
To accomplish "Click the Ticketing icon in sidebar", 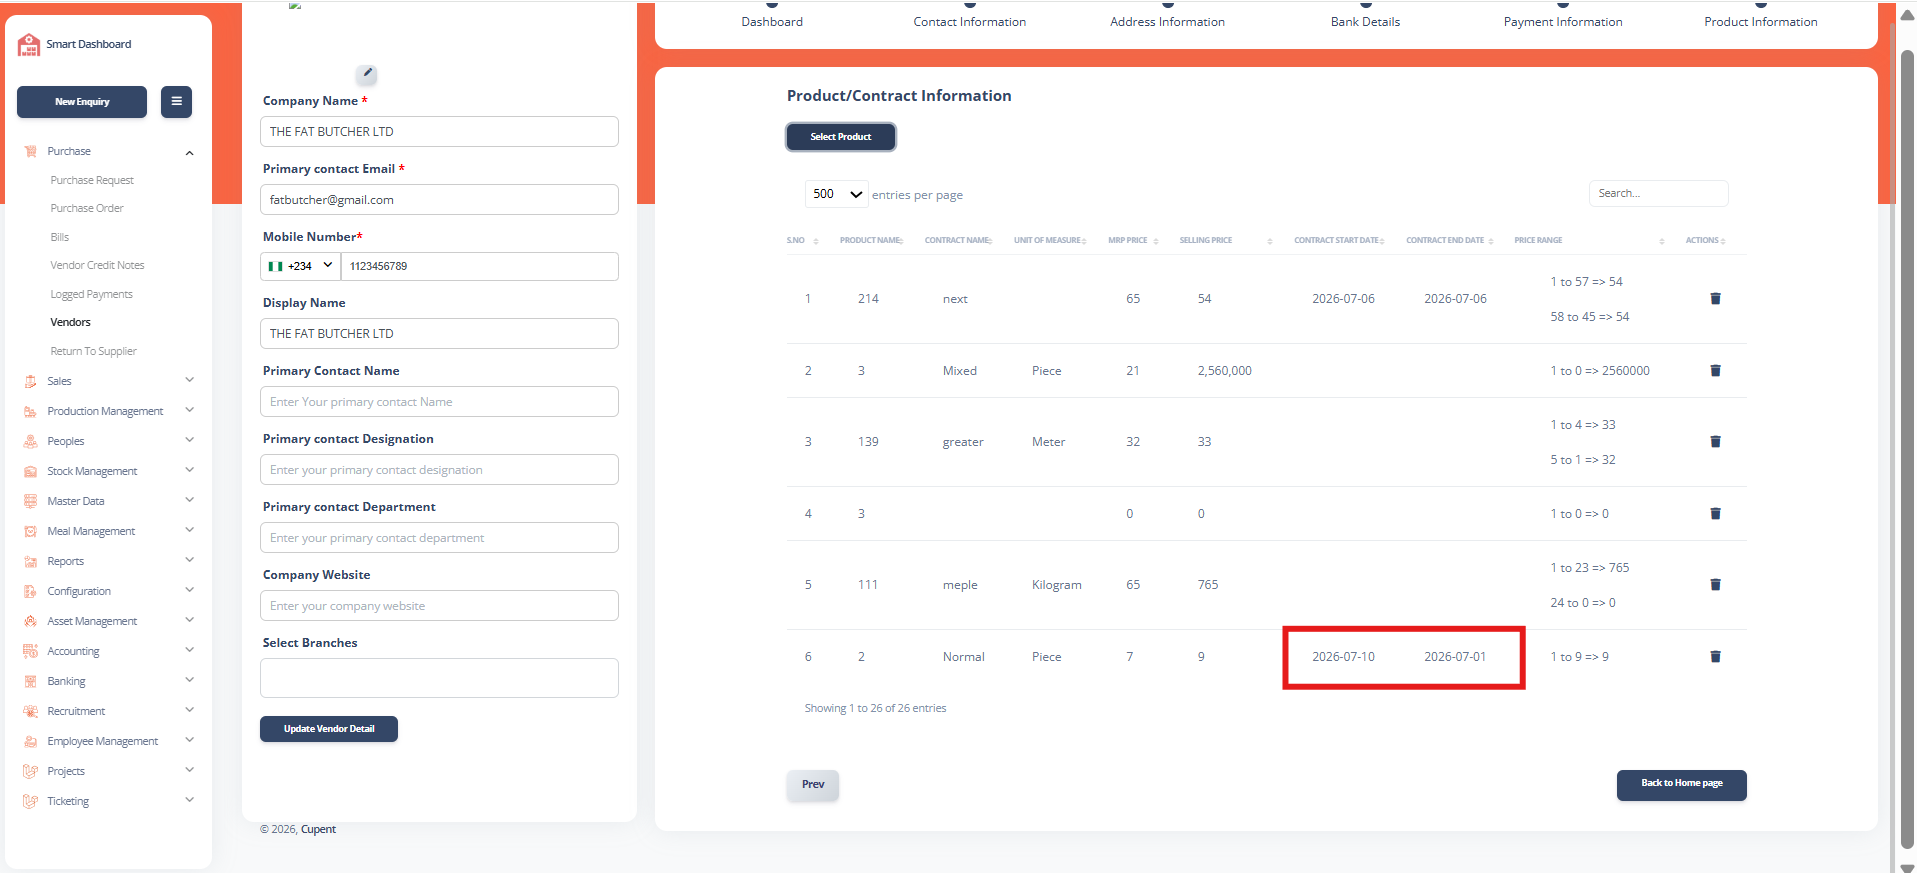I will click(x=30, y=801).
